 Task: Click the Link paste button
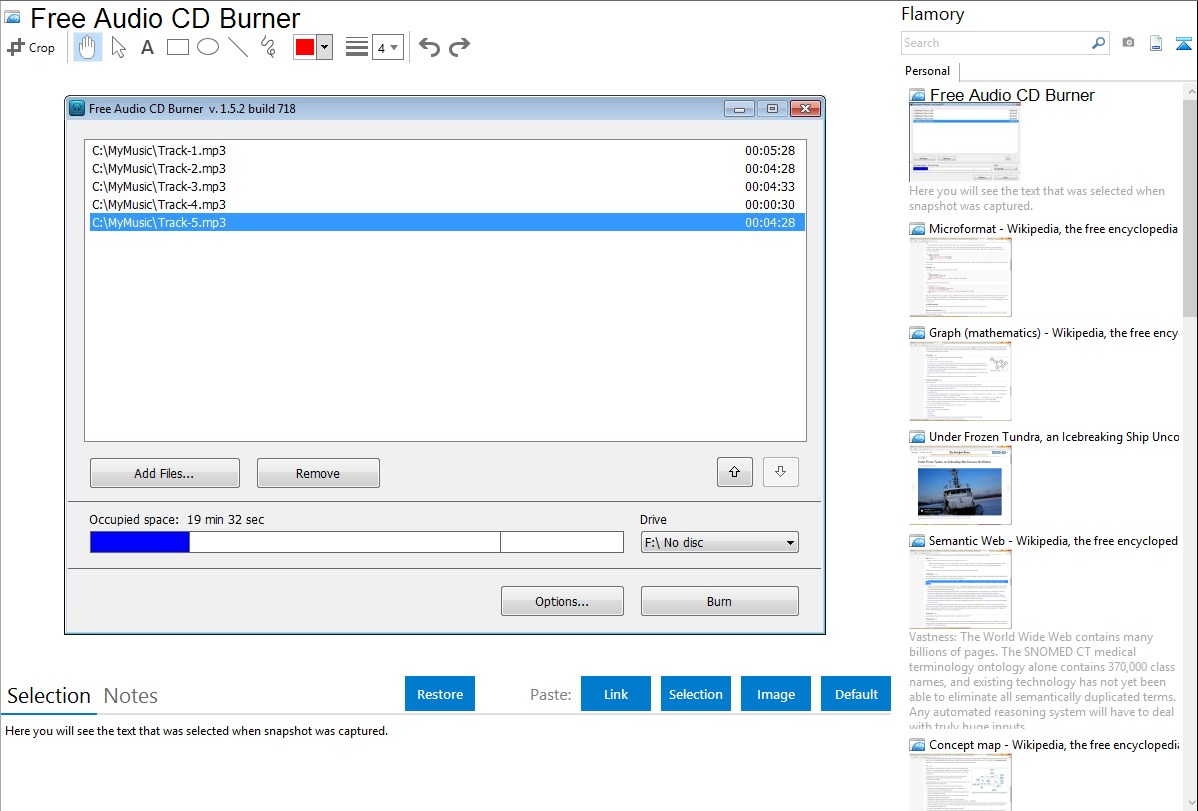pyautogui.click(x=616, y=694)
